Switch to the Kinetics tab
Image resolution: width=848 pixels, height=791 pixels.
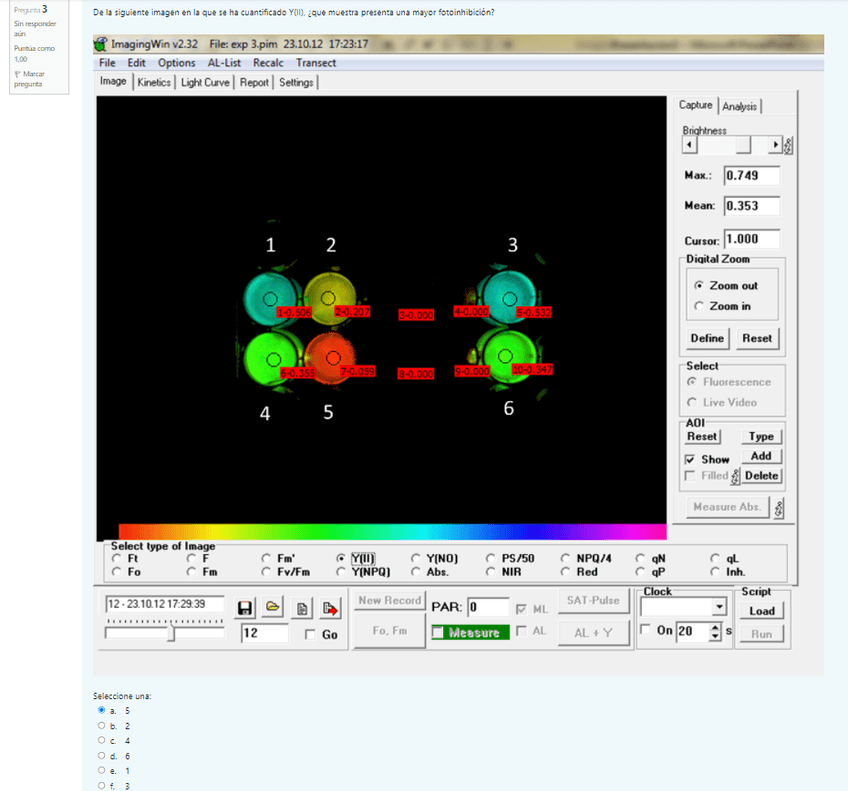pos(154,82)
